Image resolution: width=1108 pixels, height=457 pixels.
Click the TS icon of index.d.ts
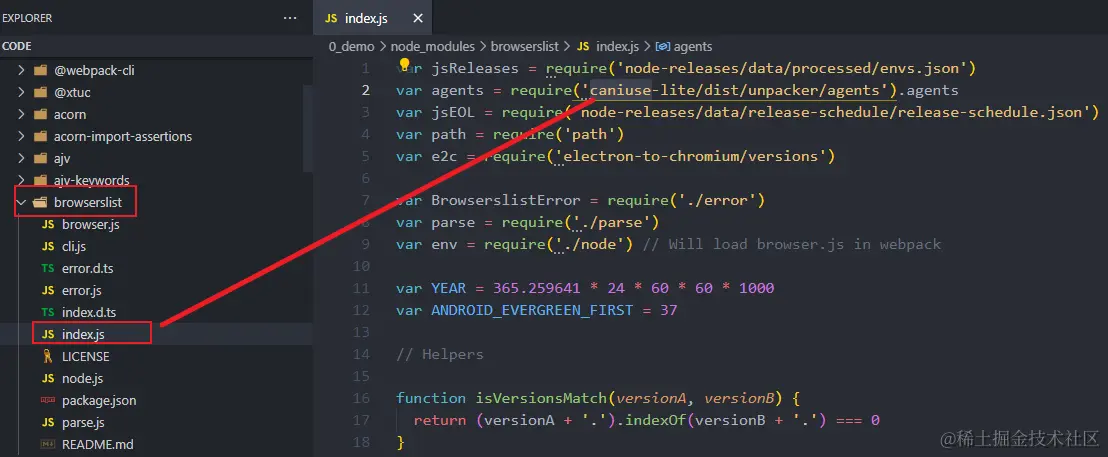coord(48,312)
